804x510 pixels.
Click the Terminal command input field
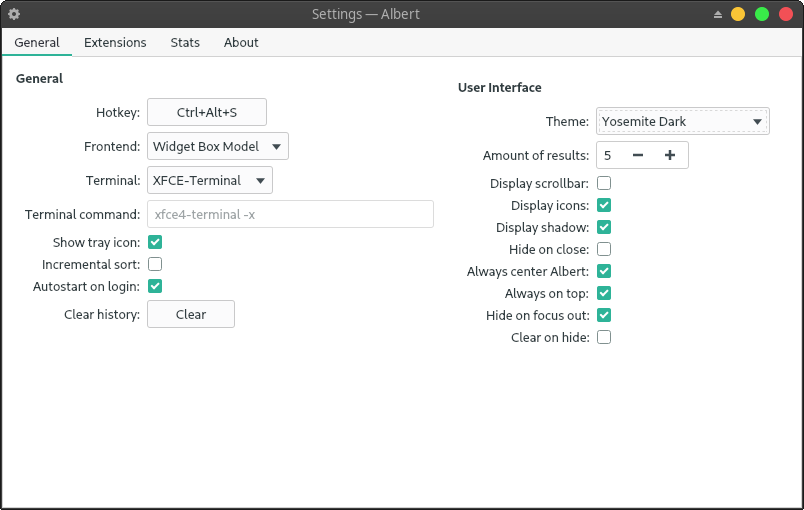point(290,214)
